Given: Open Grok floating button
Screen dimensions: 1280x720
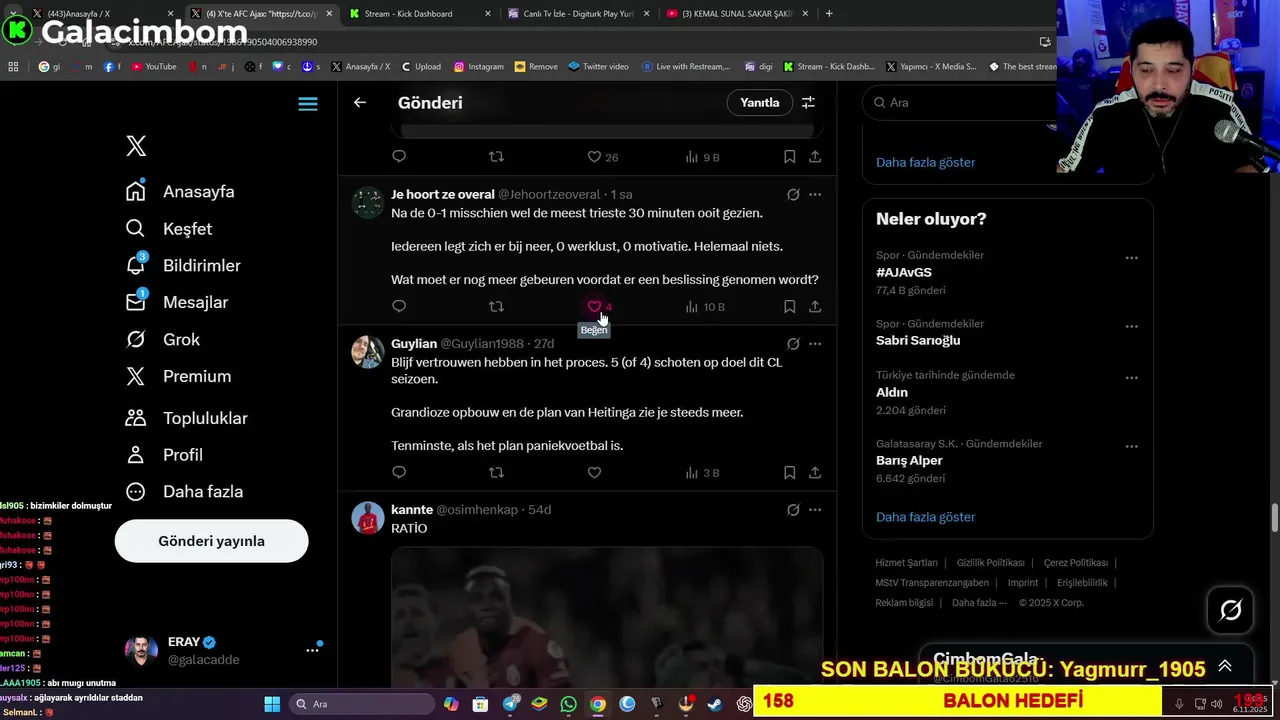Looking at the screenshot, I should point(1230,610).
